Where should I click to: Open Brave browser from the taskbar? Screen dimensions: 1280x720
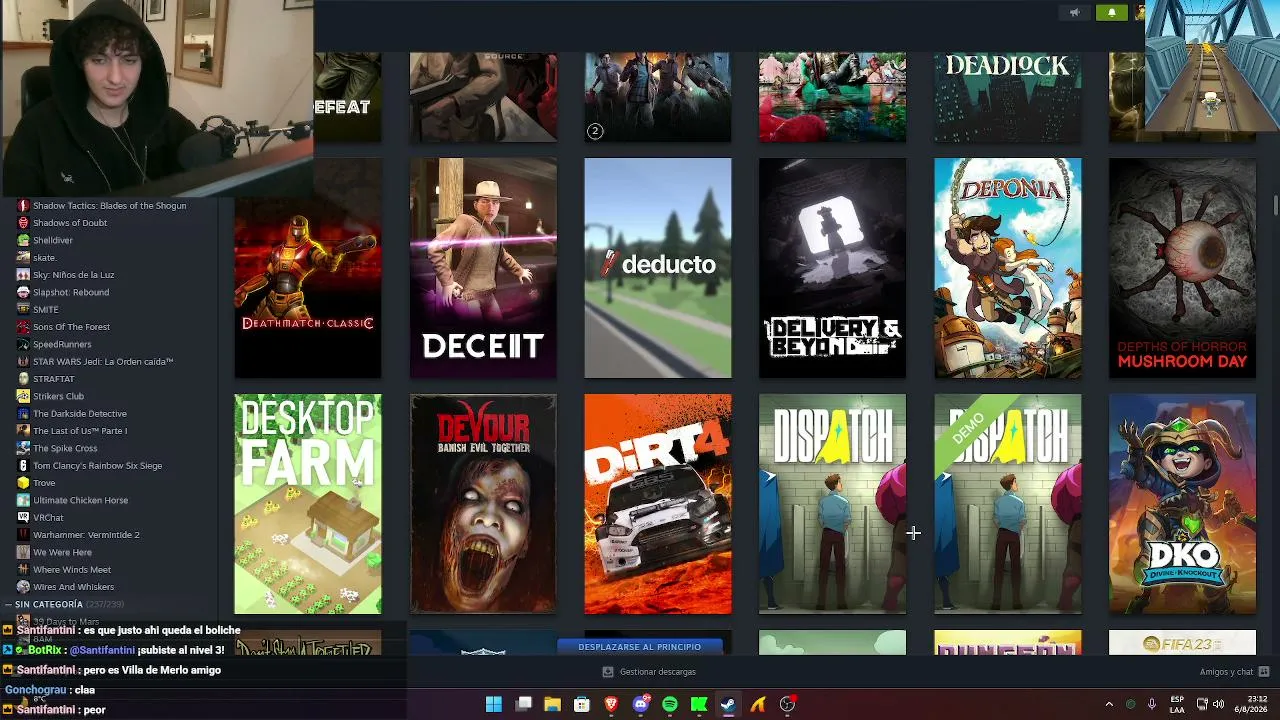point(611,704)
